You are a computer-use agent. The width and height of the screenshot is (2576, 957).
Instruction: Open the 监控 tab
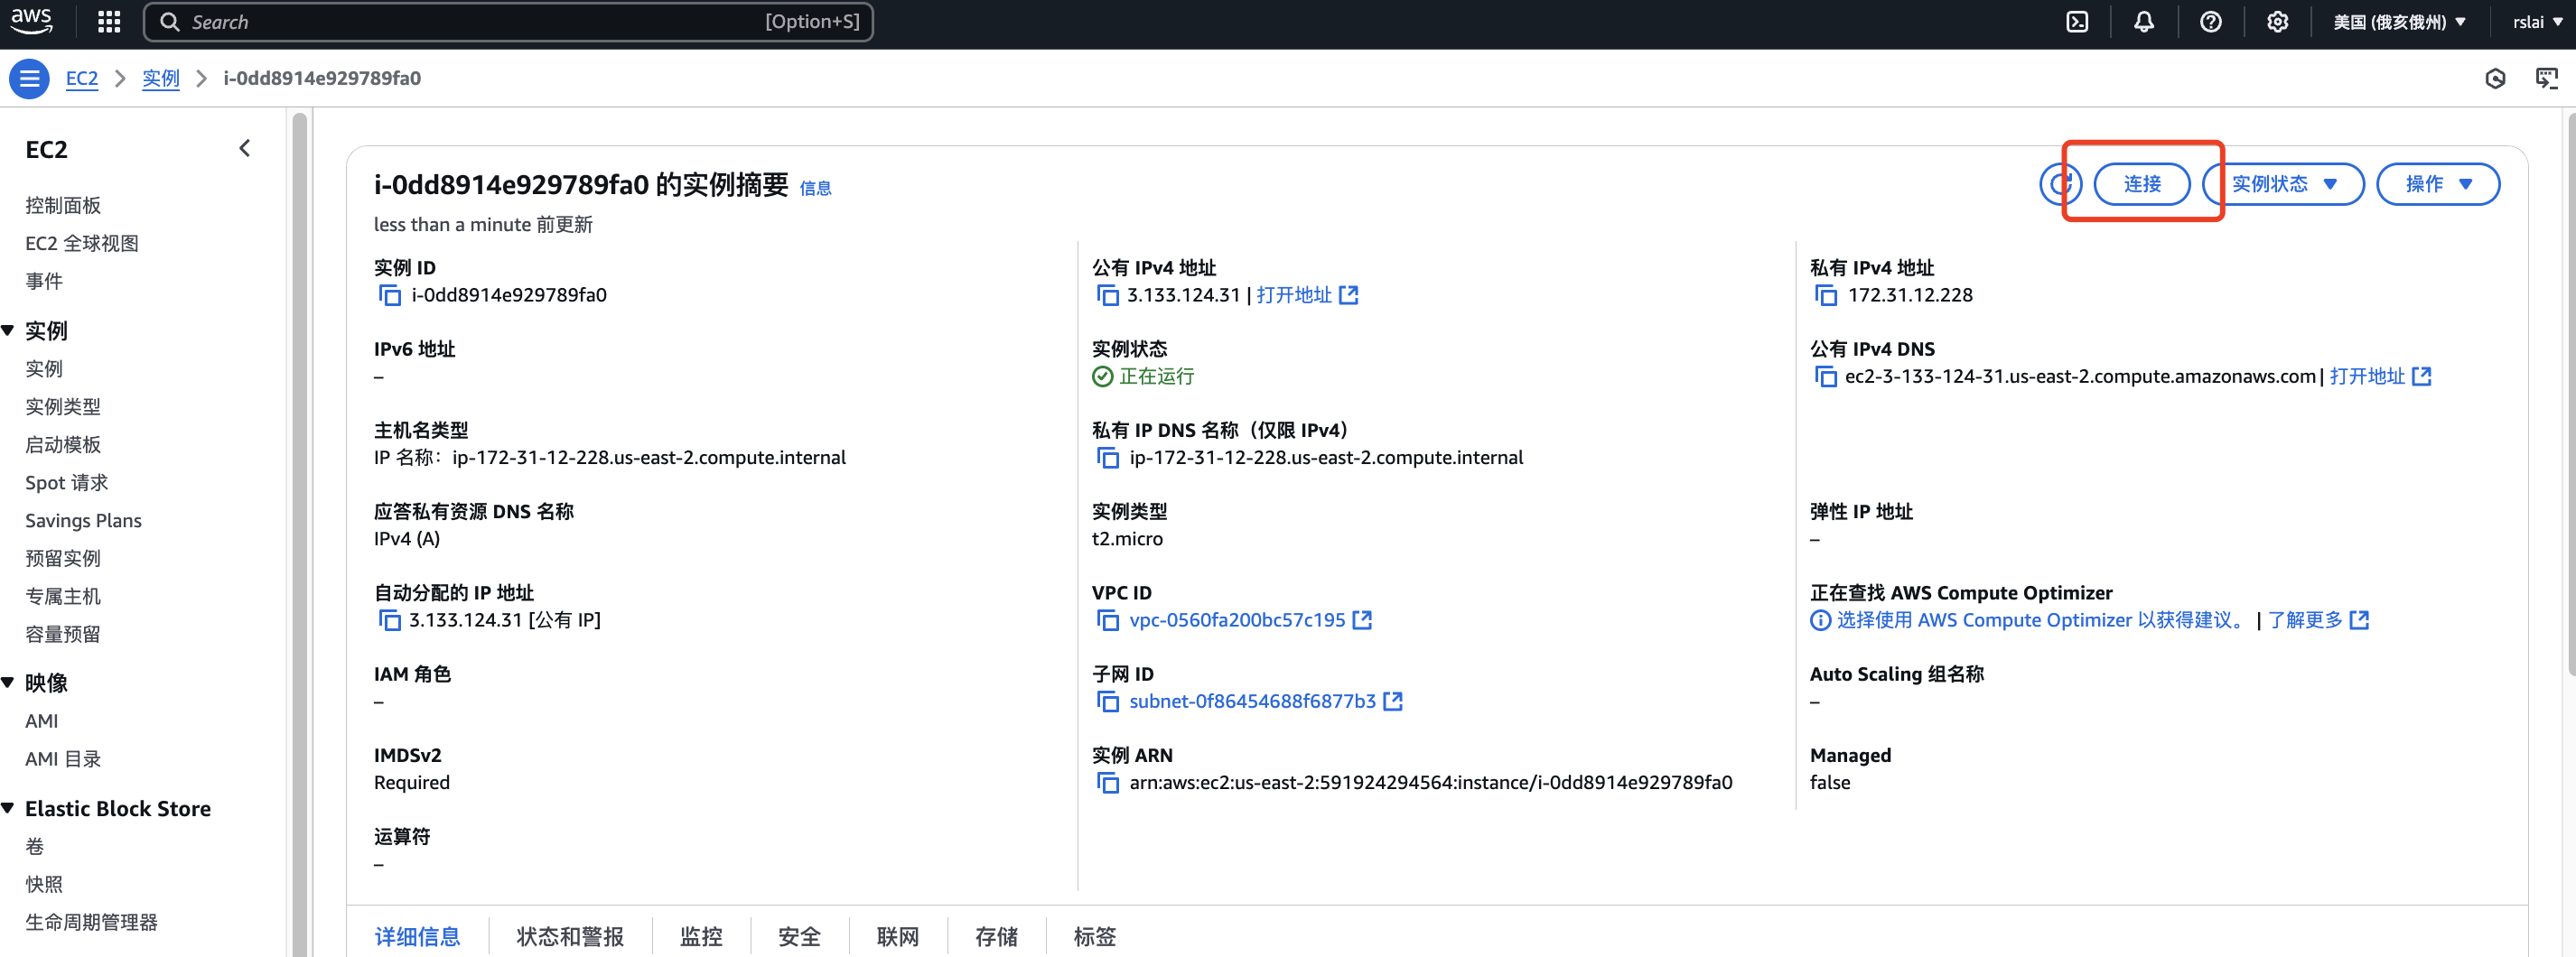701,936
